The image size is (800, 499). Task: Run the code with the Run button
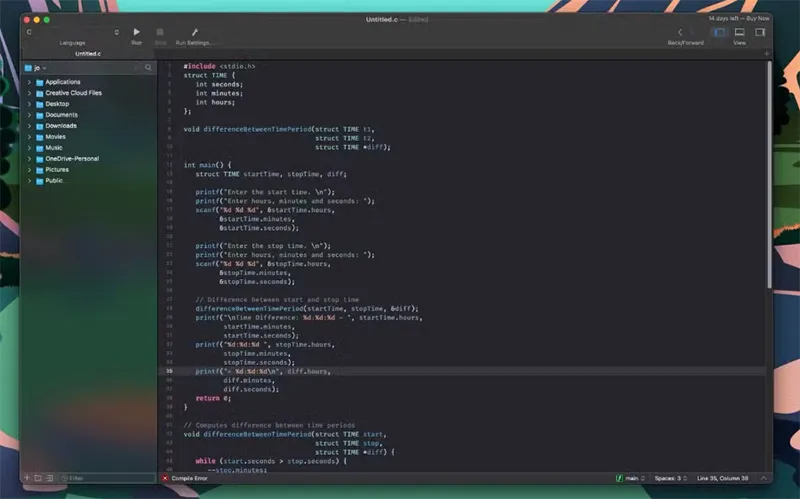pyautogui.click(x=136, y=32)
